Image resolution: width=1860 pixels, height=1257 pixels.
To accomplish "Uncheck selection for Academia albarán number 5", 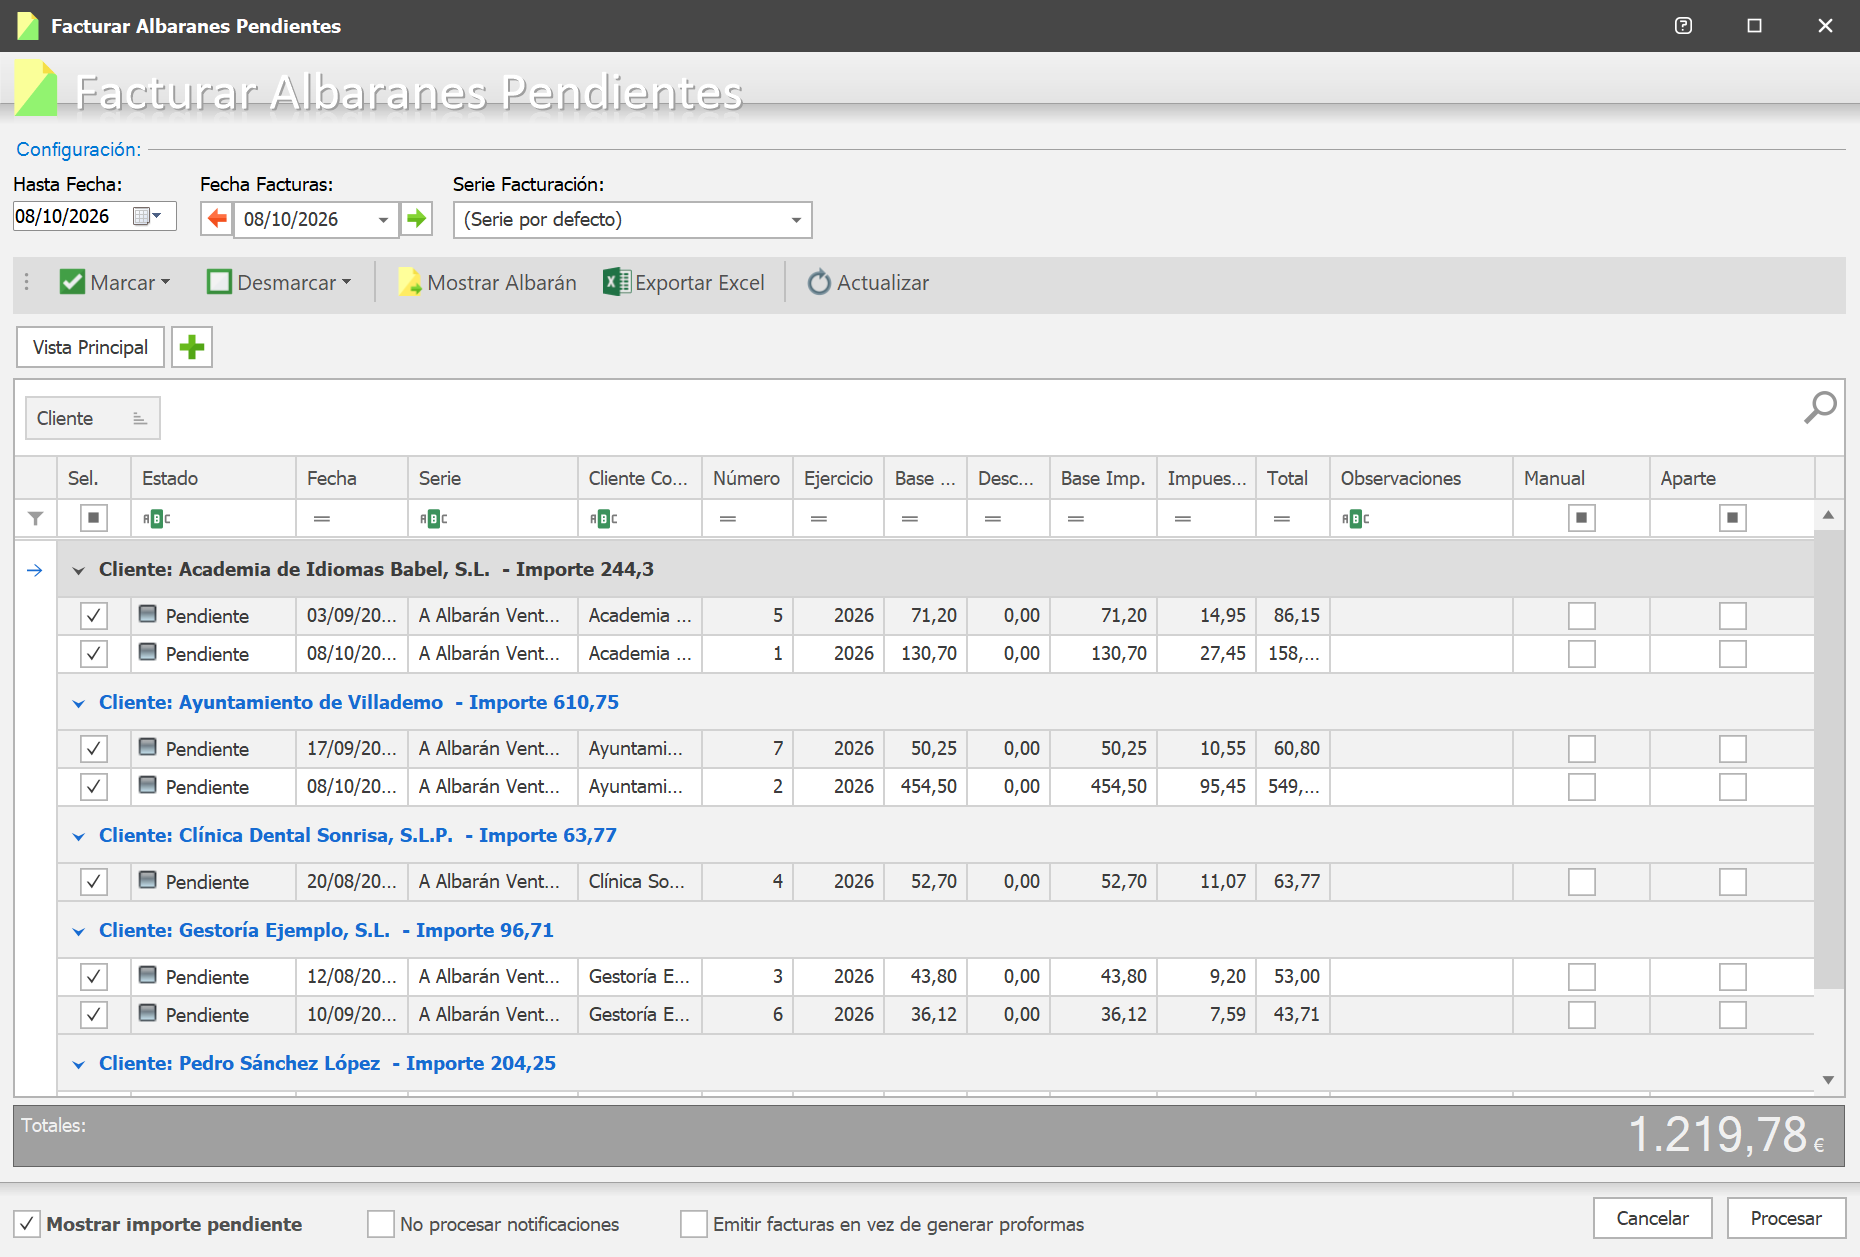I will (x=94, y=616).
